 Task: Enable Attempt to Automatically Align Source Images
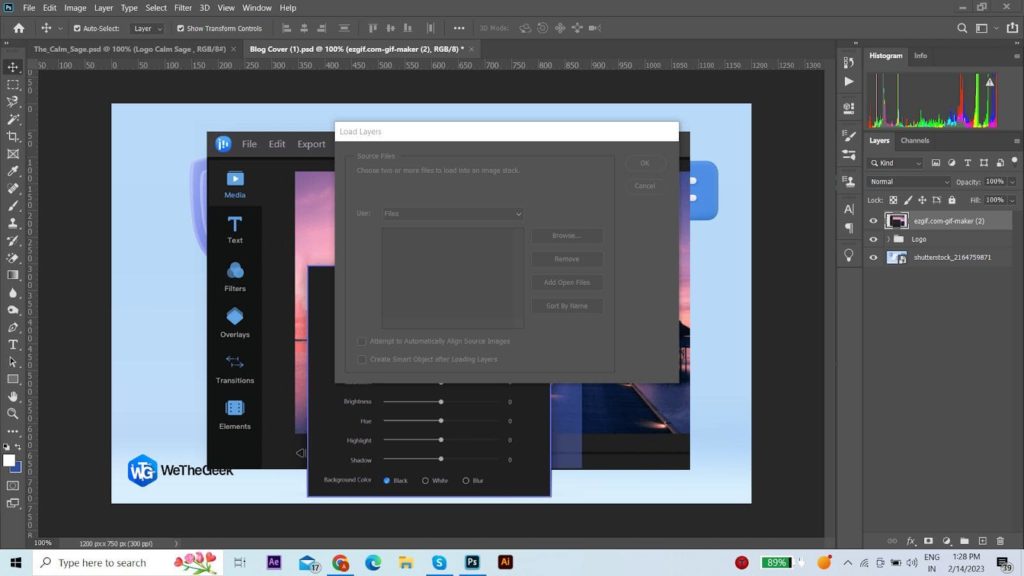pyautogui.click(x=362, y=342)
